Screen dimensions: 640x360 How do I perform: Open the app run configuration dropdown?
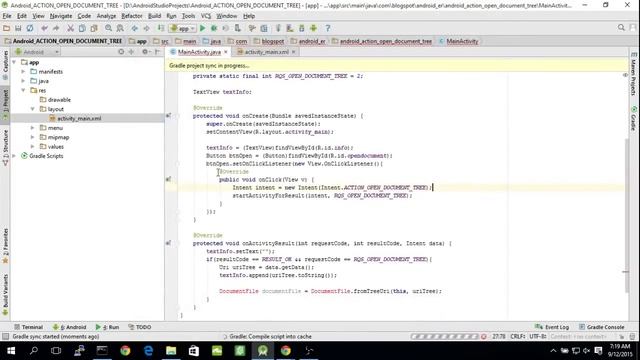pos(183,28)
